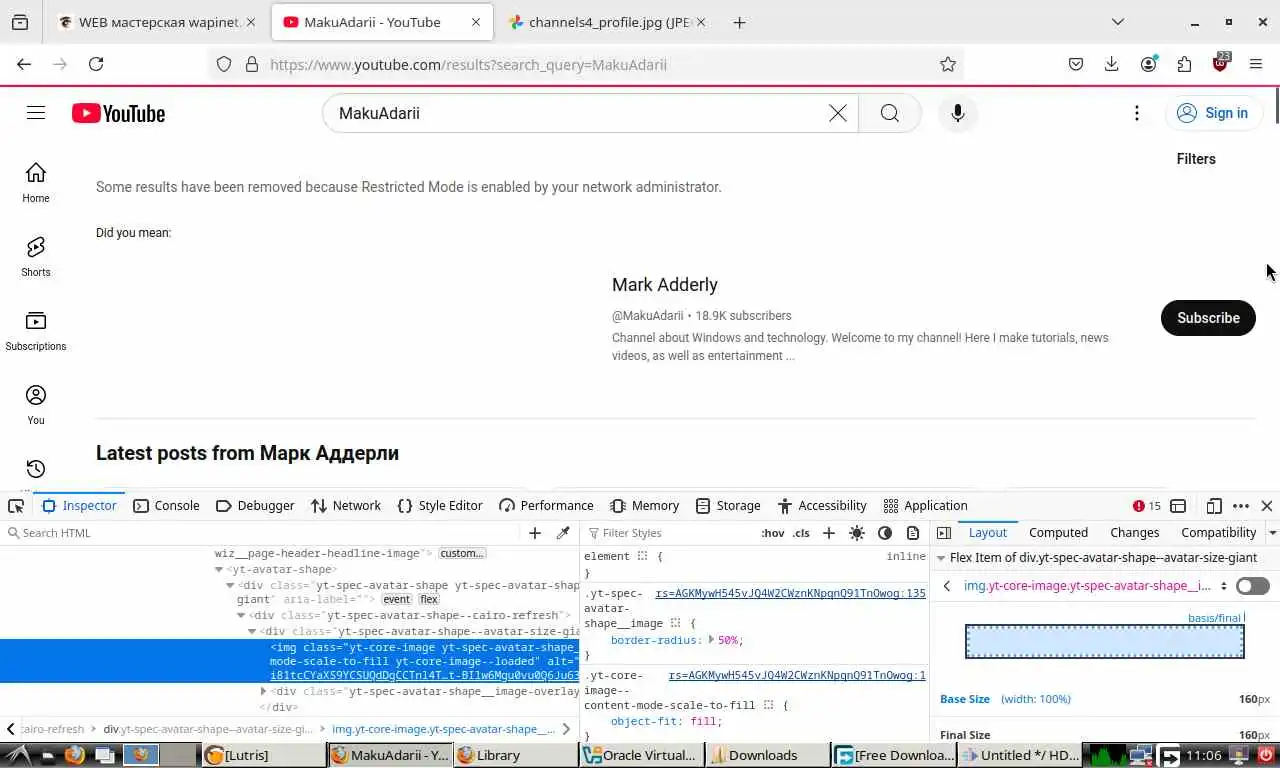Open the YouTube guide hamburger menu
This screenshot has width=1280, height=768.
point(36,113)
